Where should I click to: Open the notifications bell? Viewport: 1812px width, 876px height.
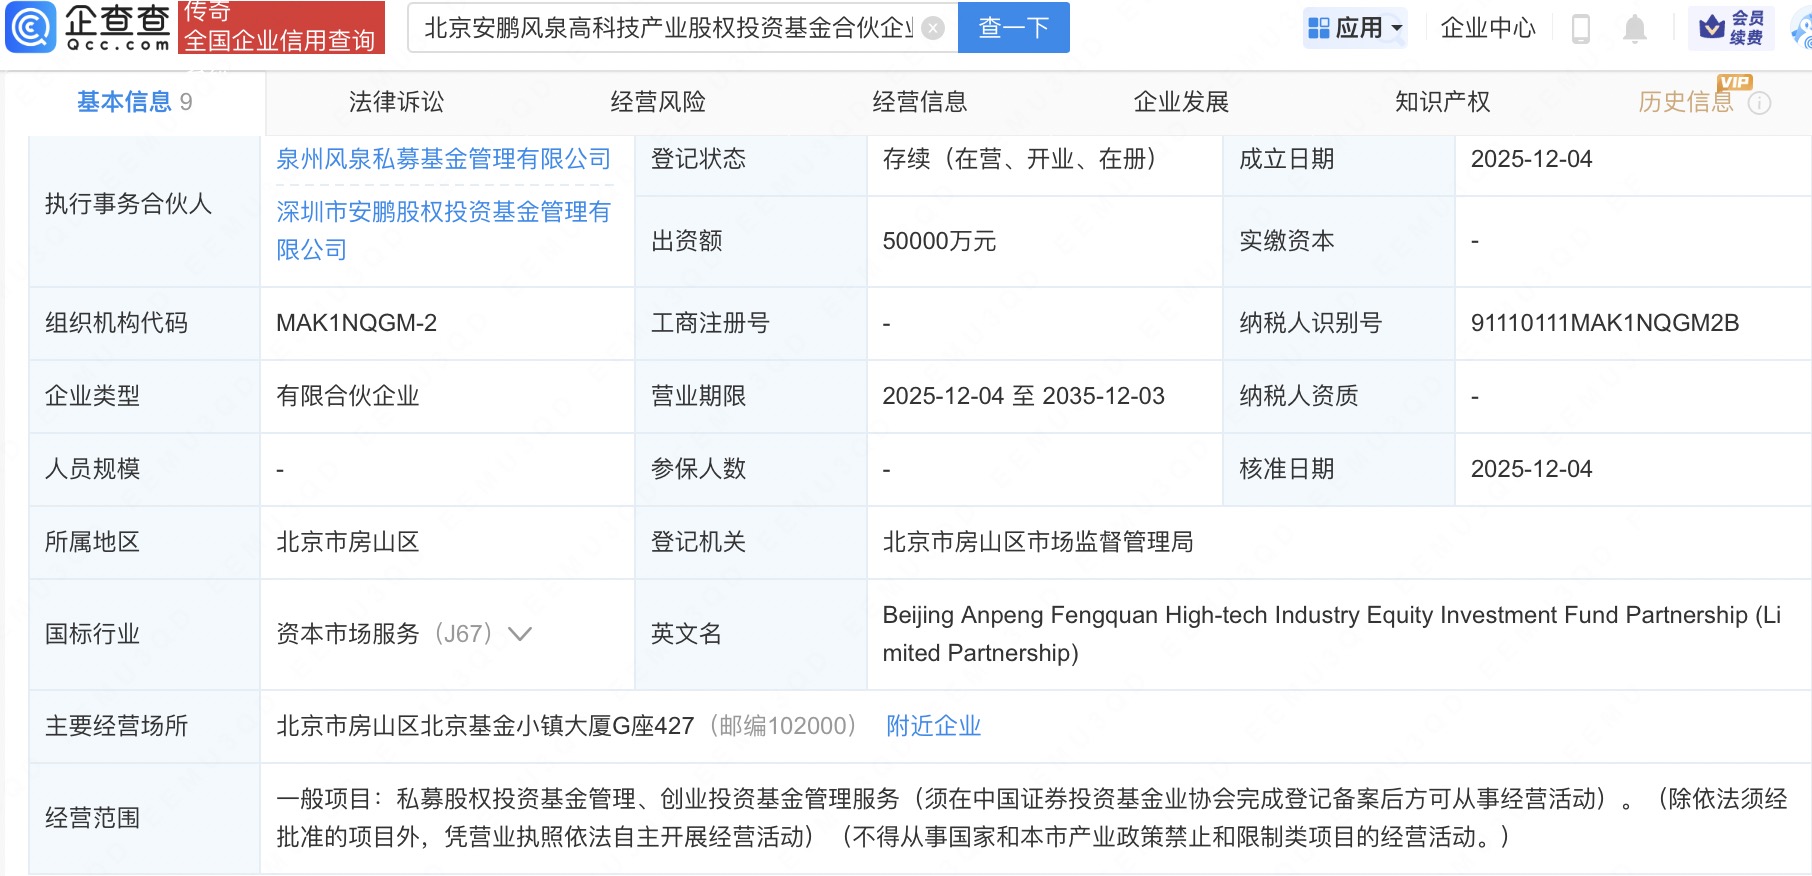(1635, 29)
